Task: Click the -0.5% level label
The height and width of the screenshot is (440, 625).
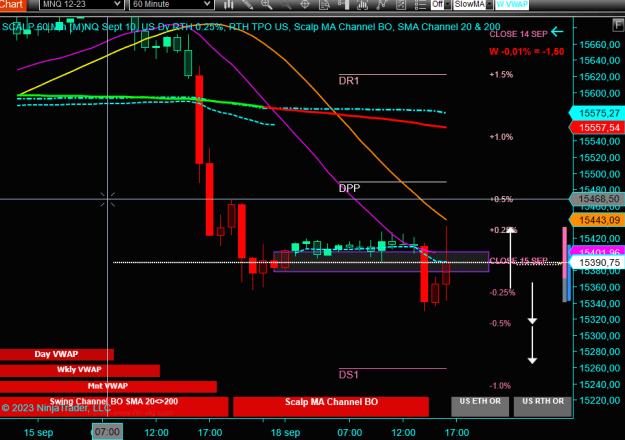Action: click(x=500, y=323)
